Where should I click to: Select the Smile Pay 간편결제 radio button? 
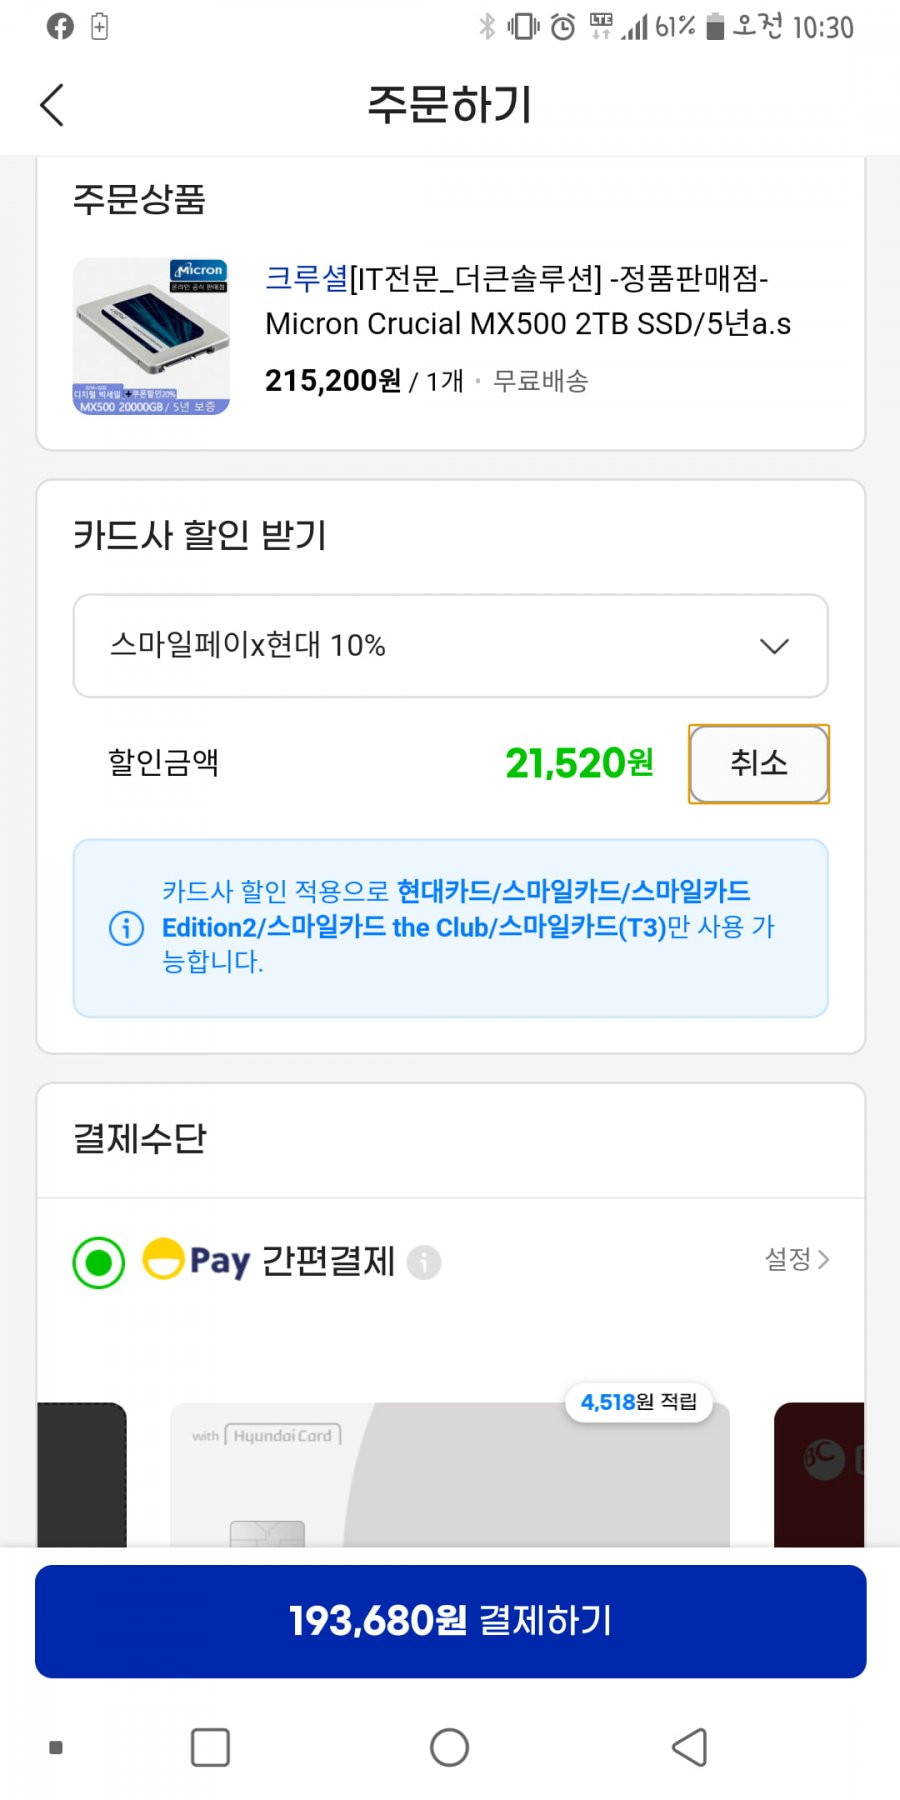(x=99, y=1262)
